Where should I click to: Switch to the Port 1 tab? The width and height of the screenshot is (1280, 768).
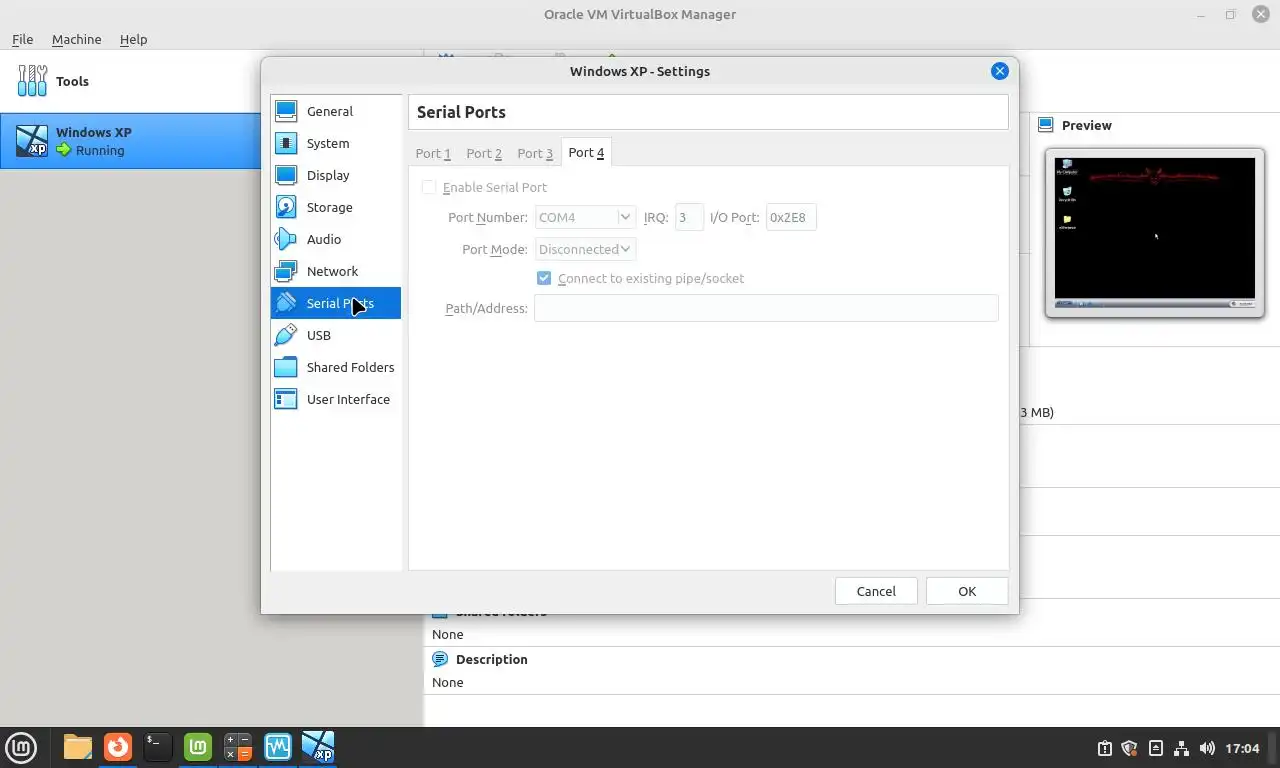[x=433, y=153]
